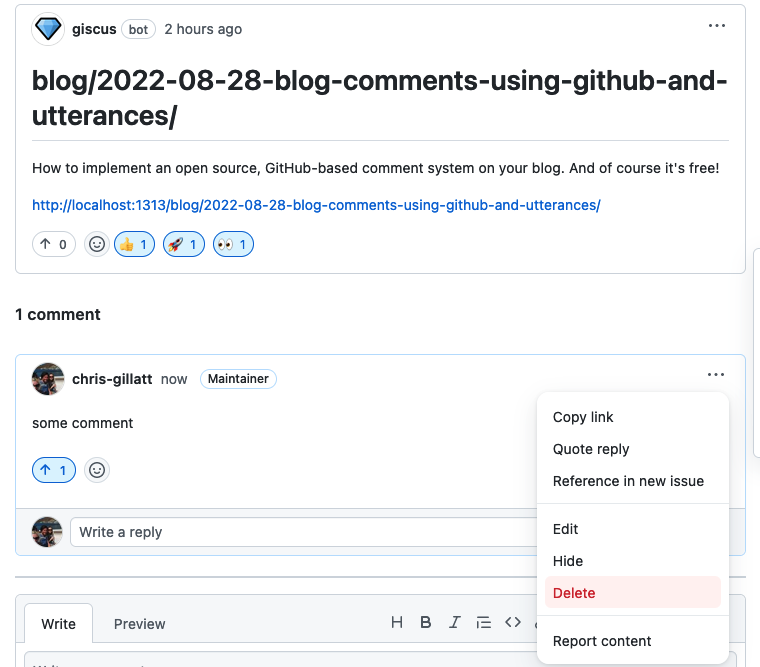Toggle the eyes reaction
Image resolution: width=760 pixels, height=667 pixels.
(233, 244)
